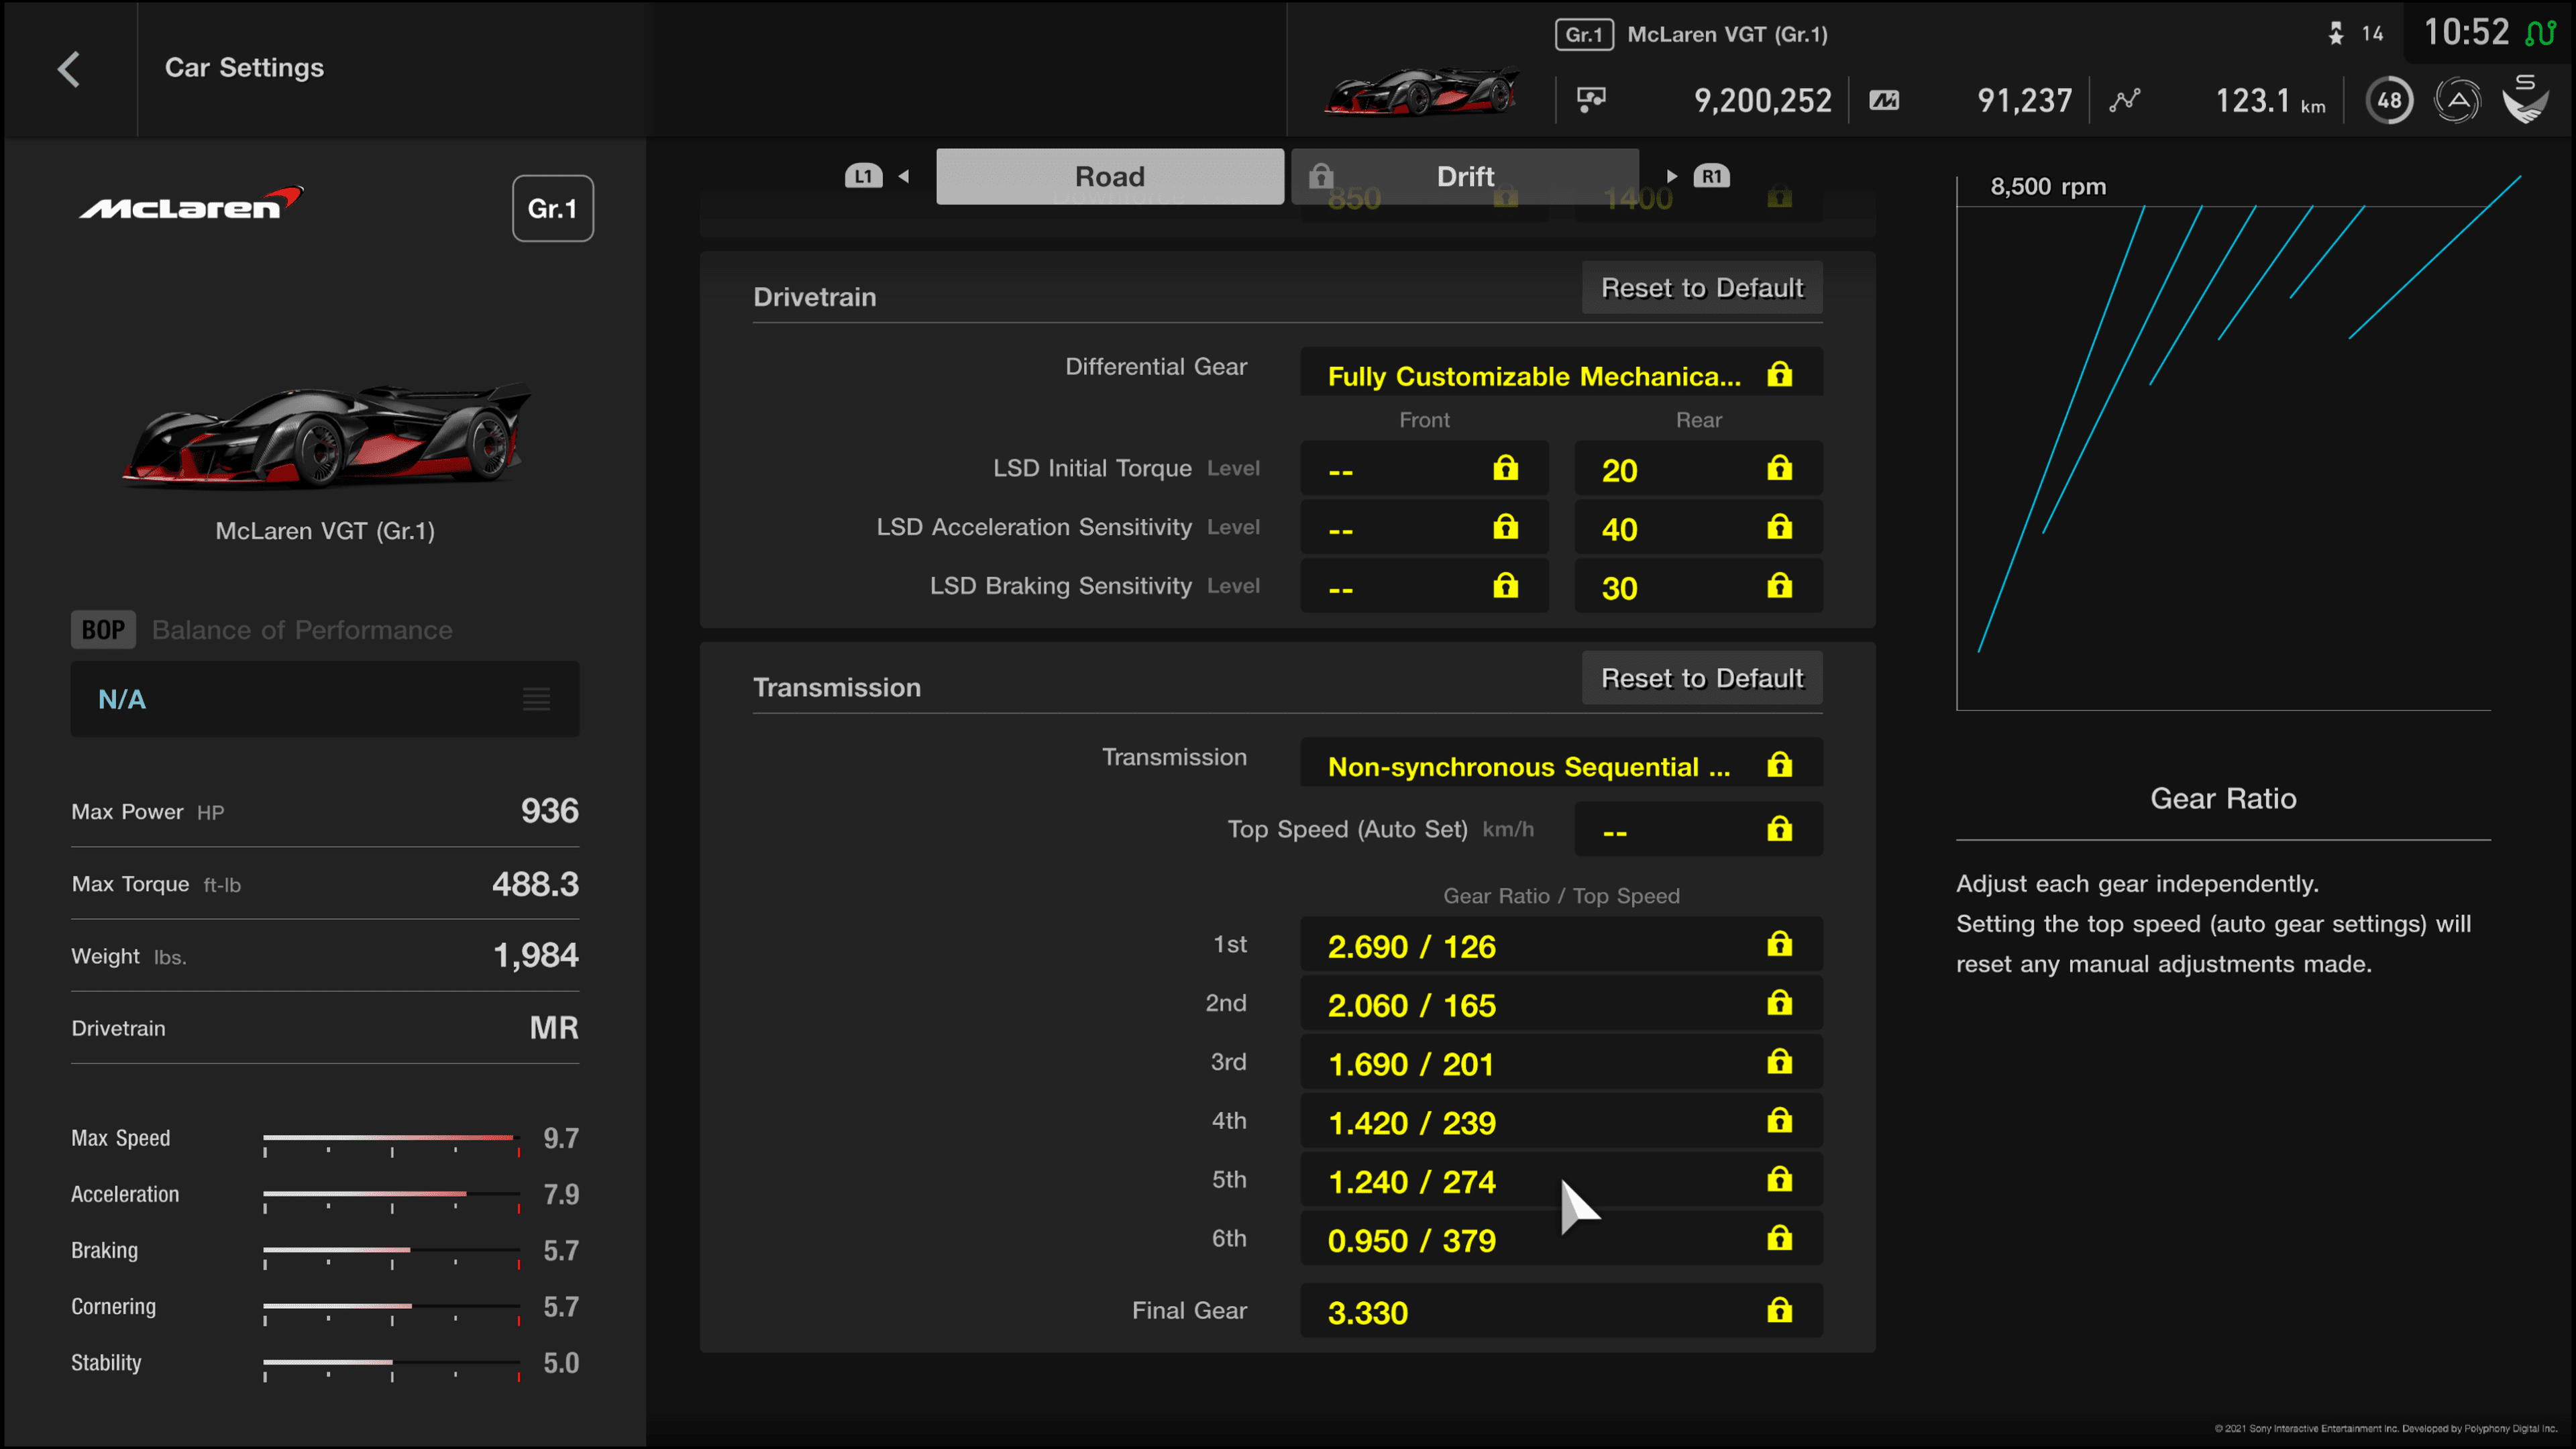
Task: Go back using the left chevron arrow
Action: 68,69
